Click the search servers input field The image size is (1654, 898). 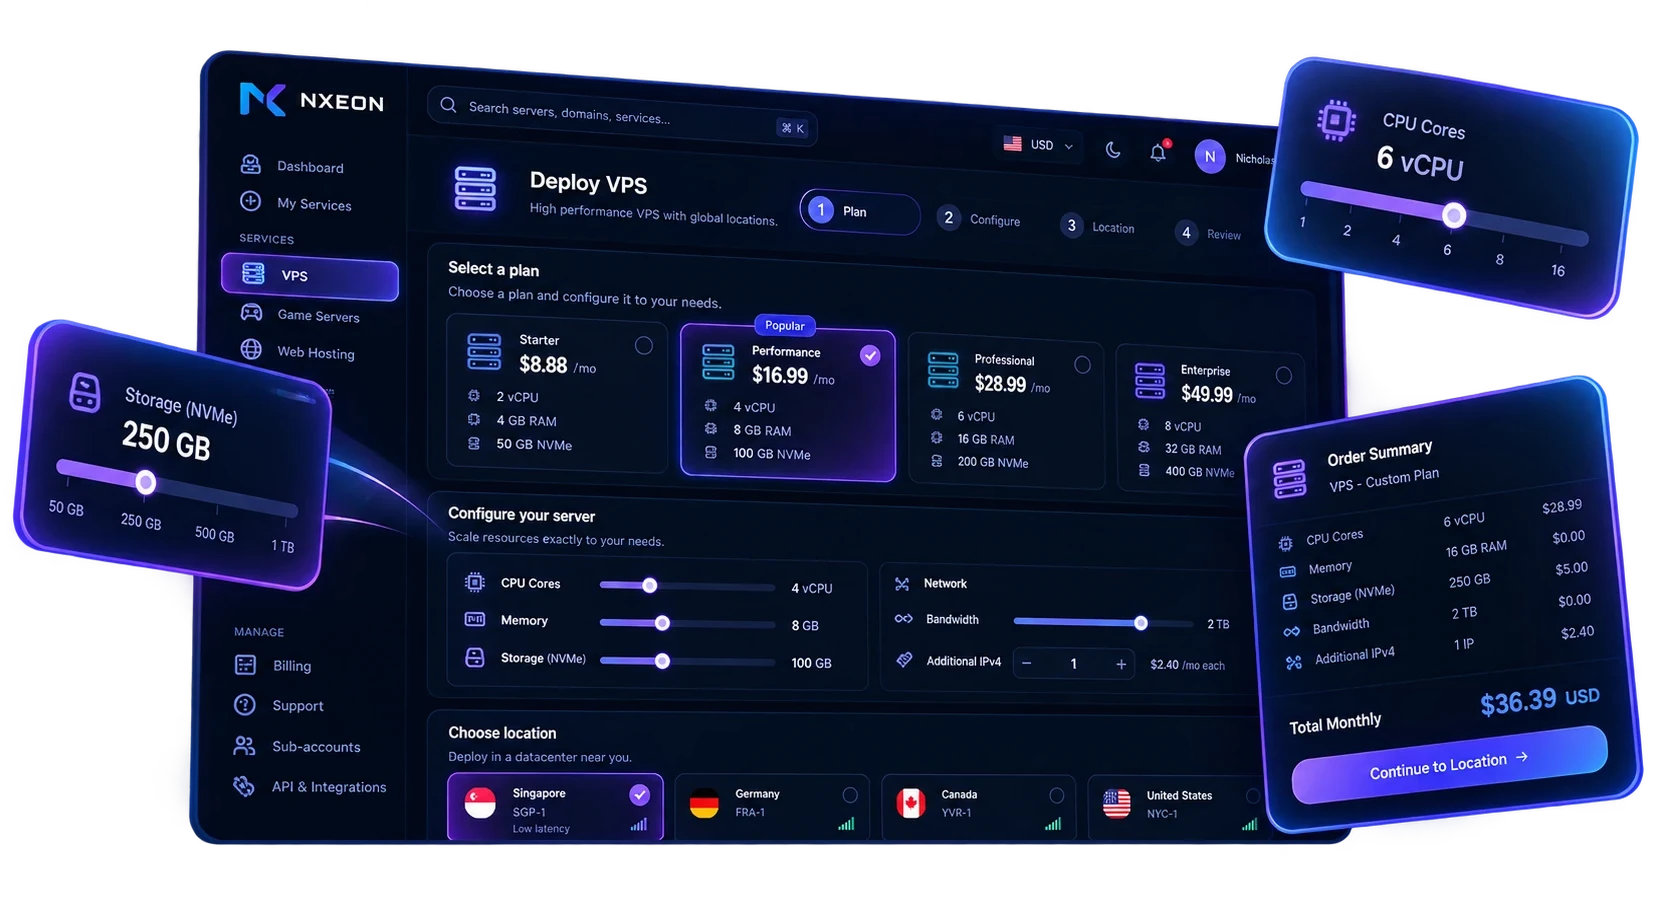622,116
